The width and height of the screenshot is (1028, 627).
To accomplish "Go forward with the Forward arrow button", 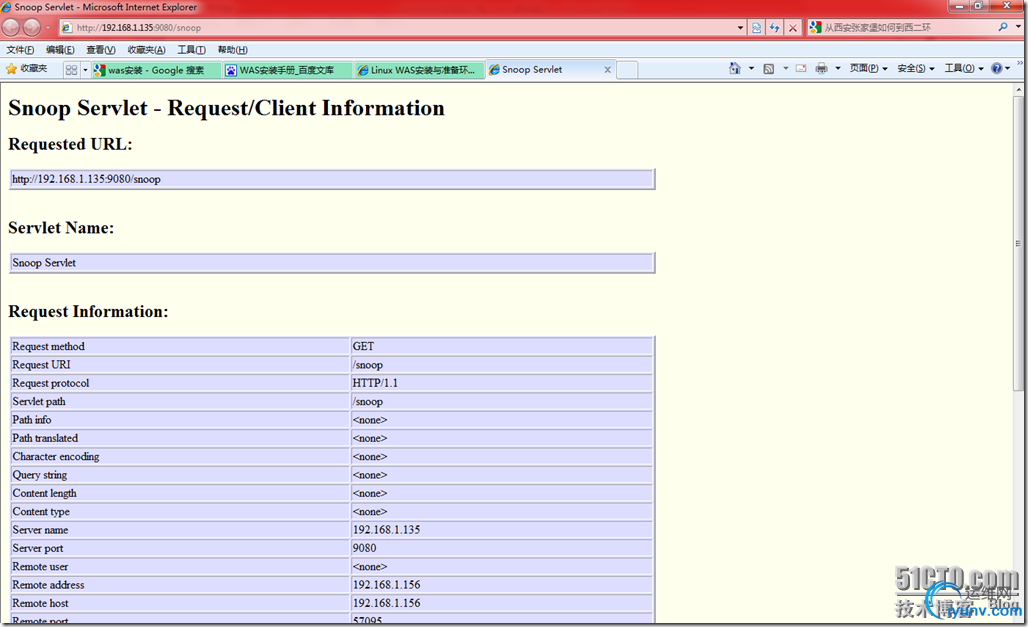I will 31,28.
